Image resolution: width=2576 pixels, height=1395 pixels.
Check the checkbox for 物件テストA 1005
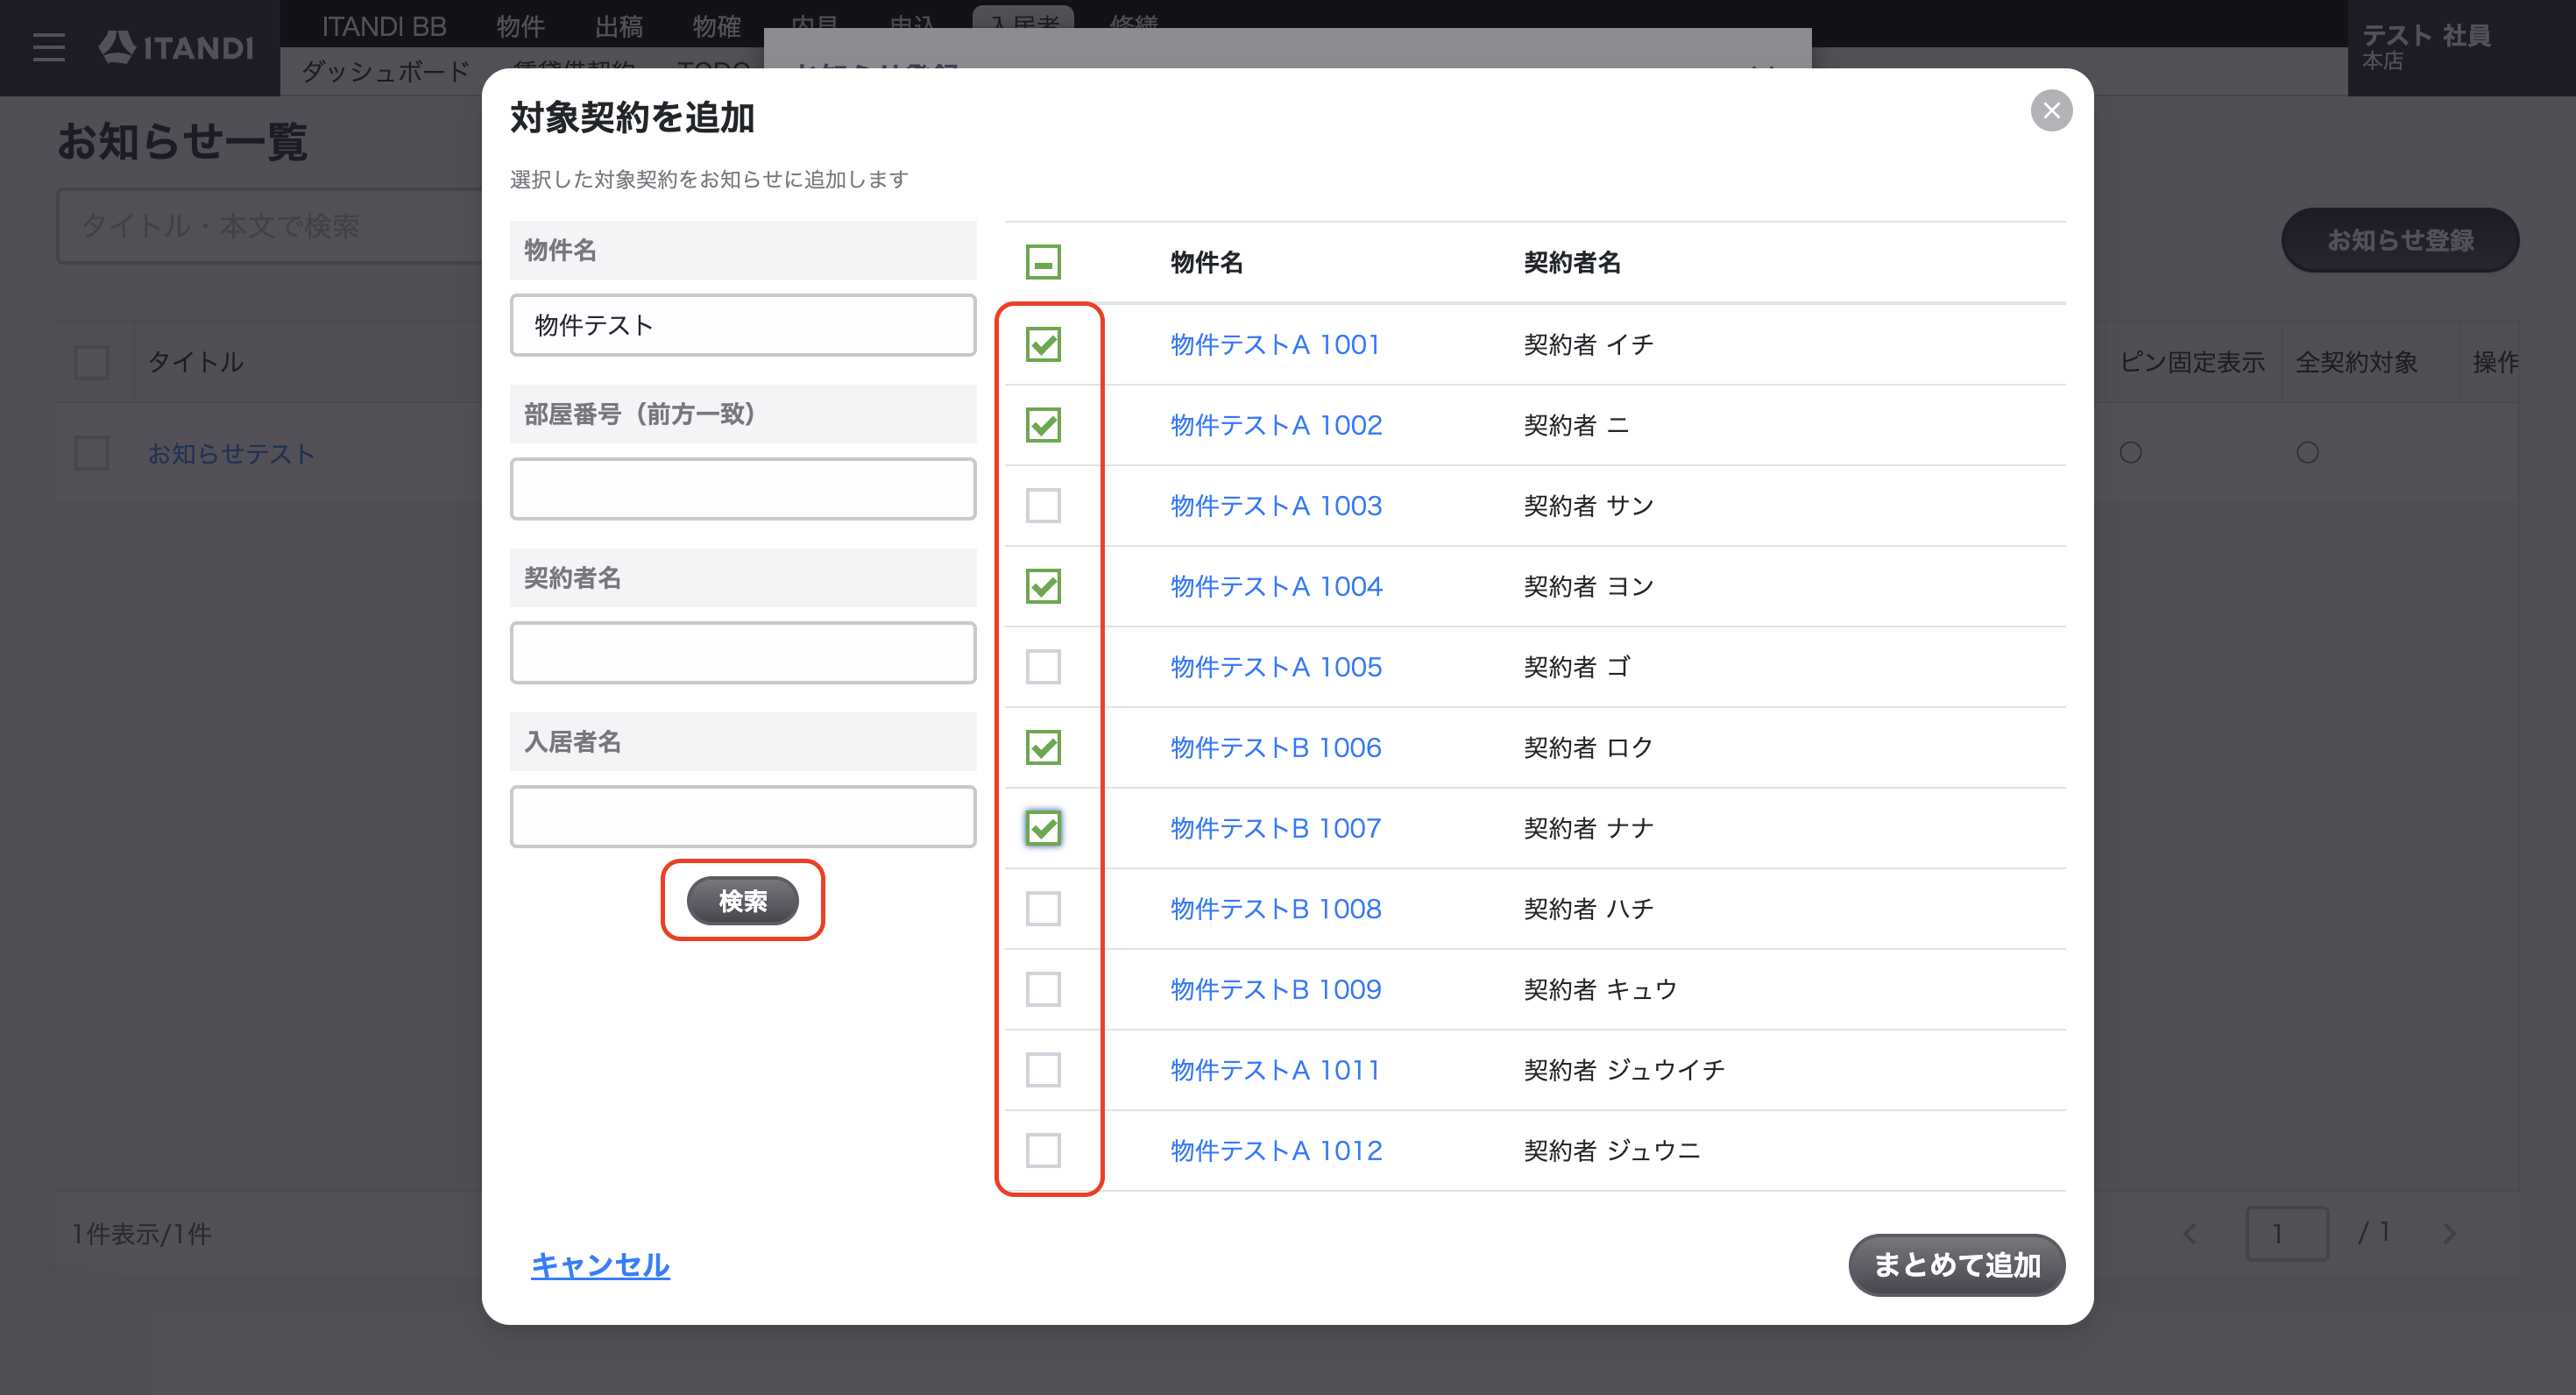point(1043,667)
